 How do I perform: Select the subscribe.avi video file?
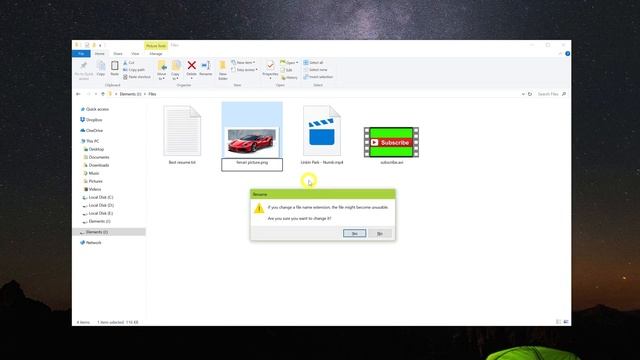391,146
